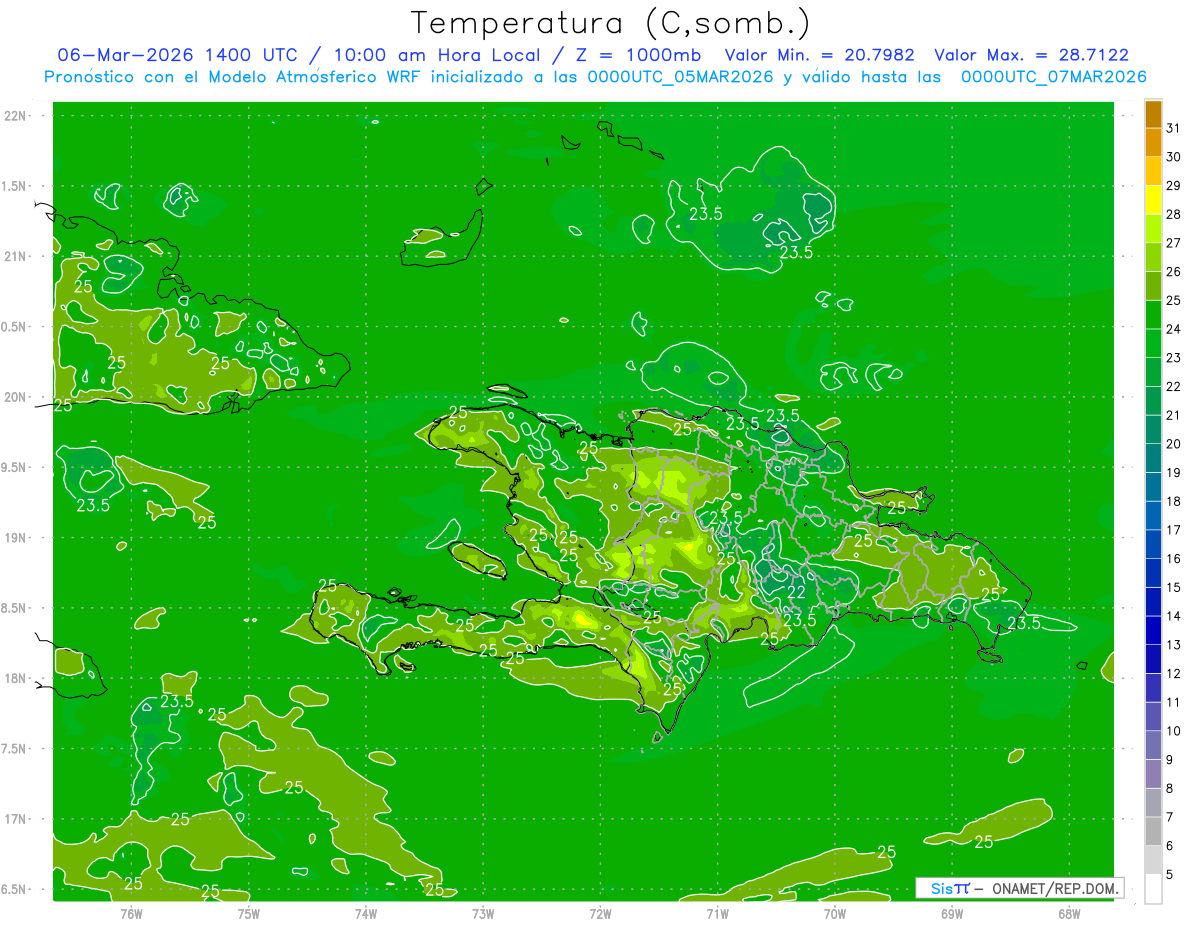Click the "71W" longitude label
The image size is (1200, 927).
click(x=717, y=913)
